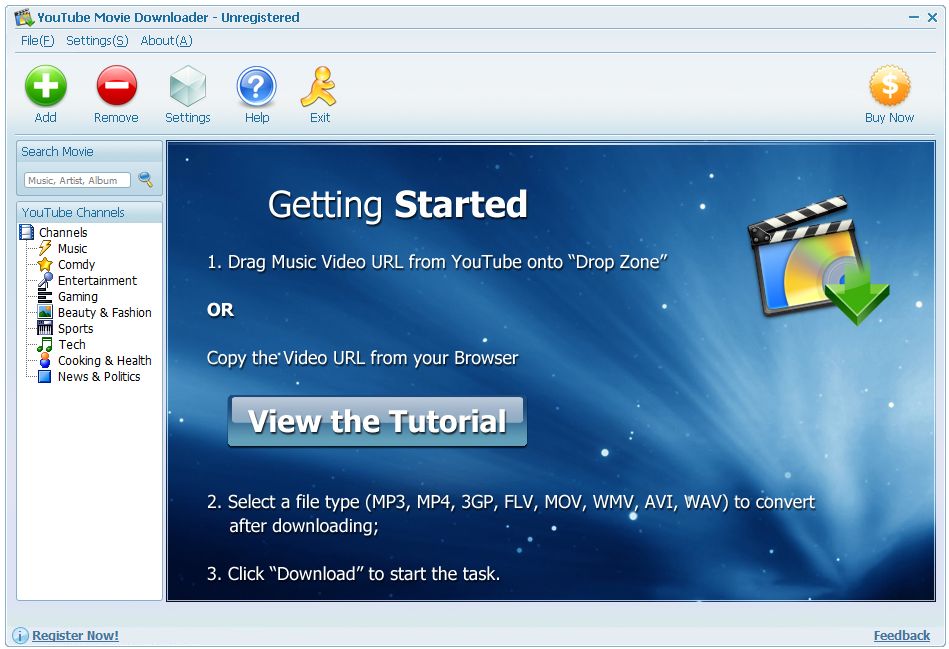Screen dimensions: 949x649
Task: Click the Remove toolbar label
Action: [116, 117]
